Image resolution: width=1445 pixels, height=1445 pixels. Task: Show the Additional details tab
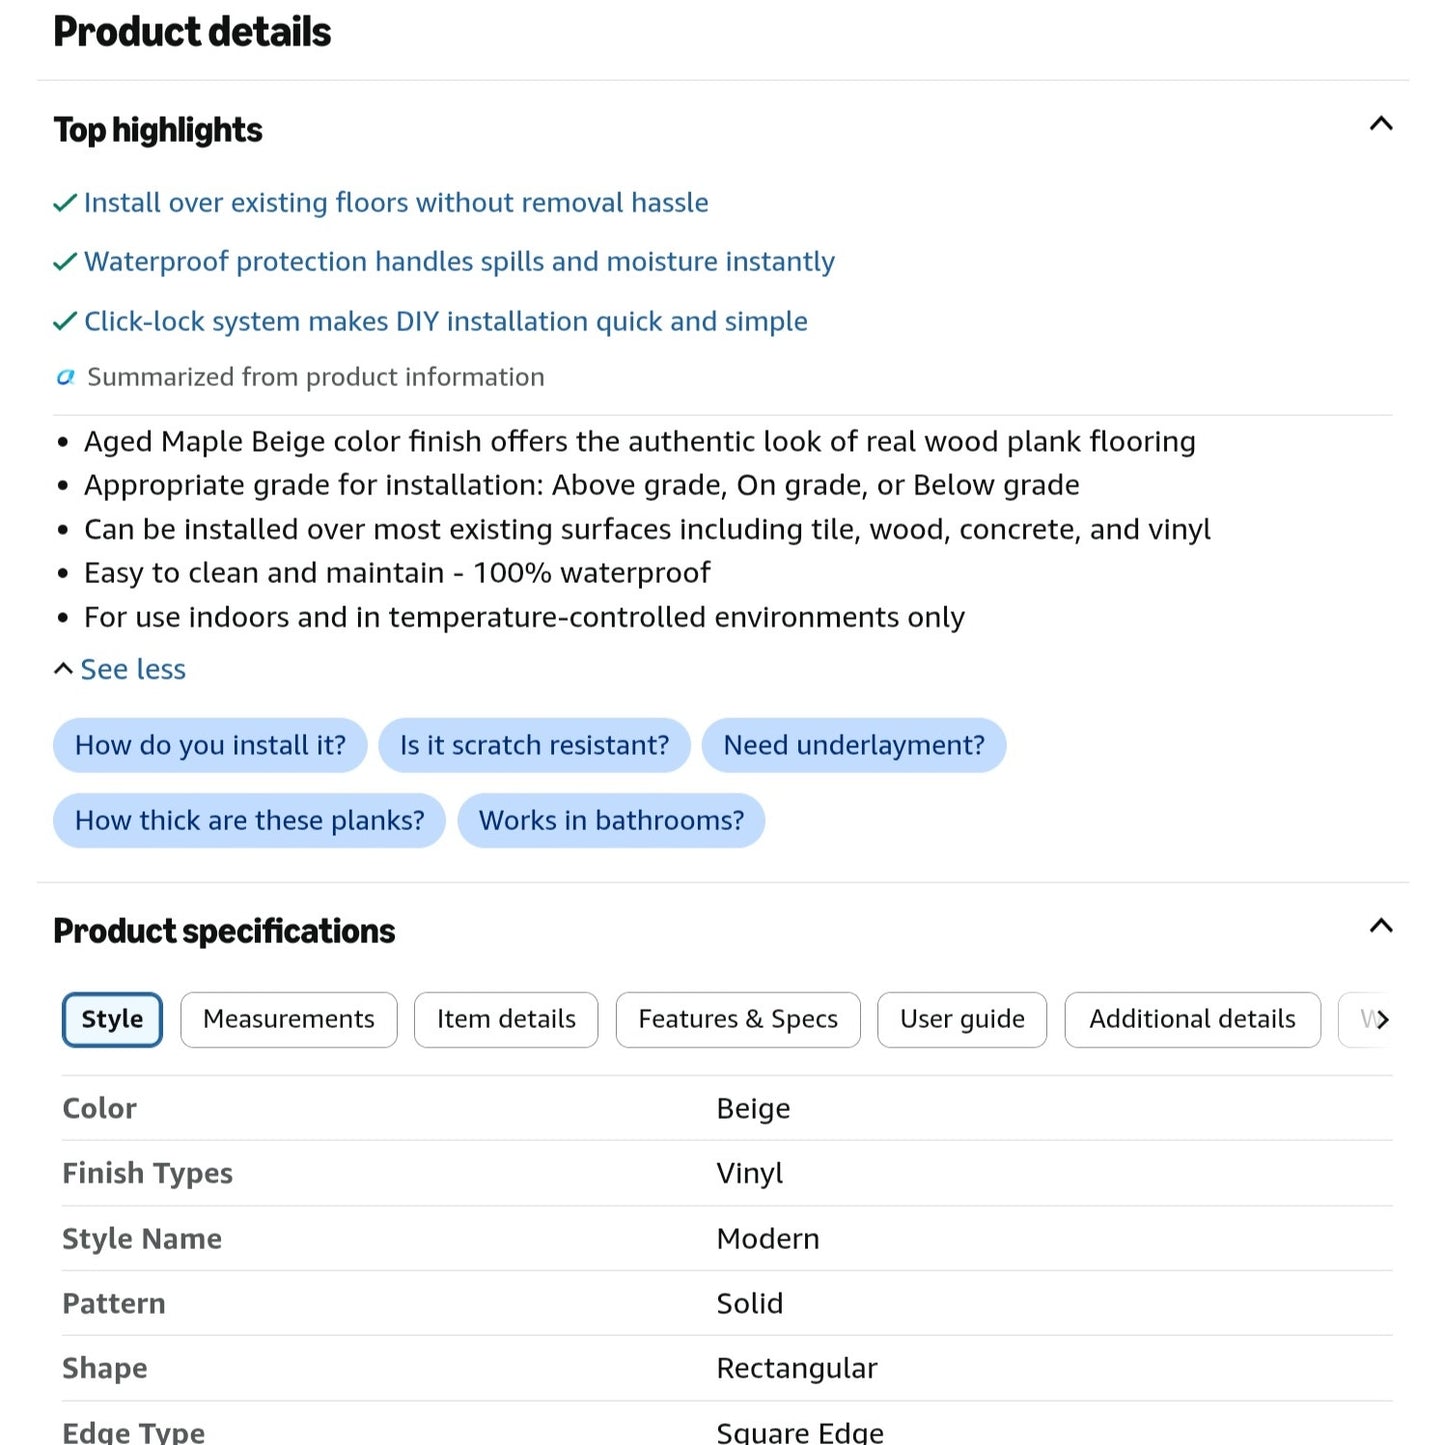click(x=1192, y=1019)
